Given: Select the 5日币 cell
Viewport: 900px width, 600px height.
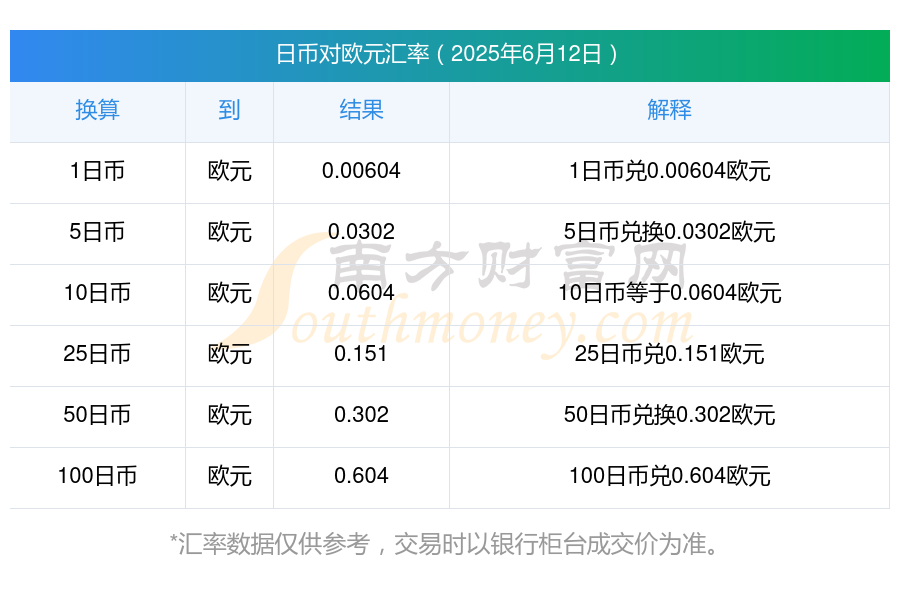Looking at the screenshot, I should coord(97,232).
